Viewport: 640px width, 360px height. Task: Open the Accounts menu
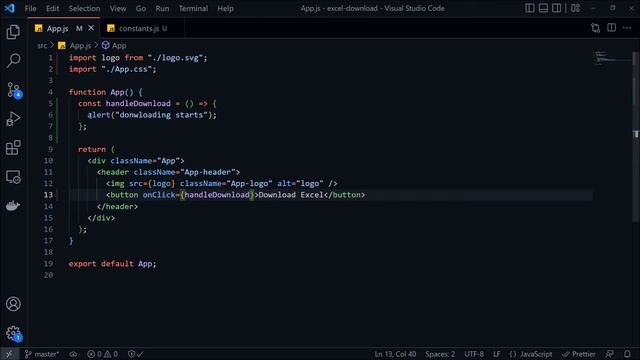coord(13,304)
